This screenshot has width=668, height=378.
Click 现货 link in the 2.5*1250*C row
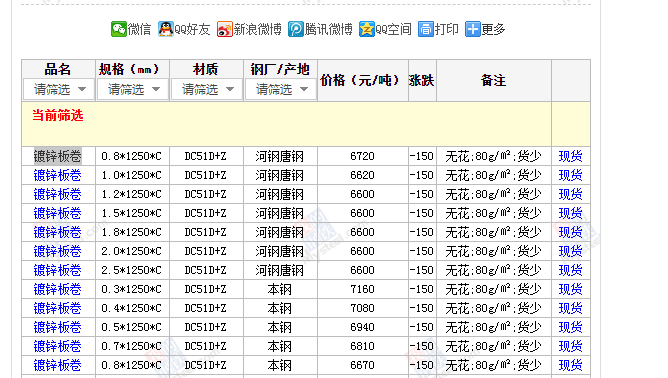coord(570,270)
